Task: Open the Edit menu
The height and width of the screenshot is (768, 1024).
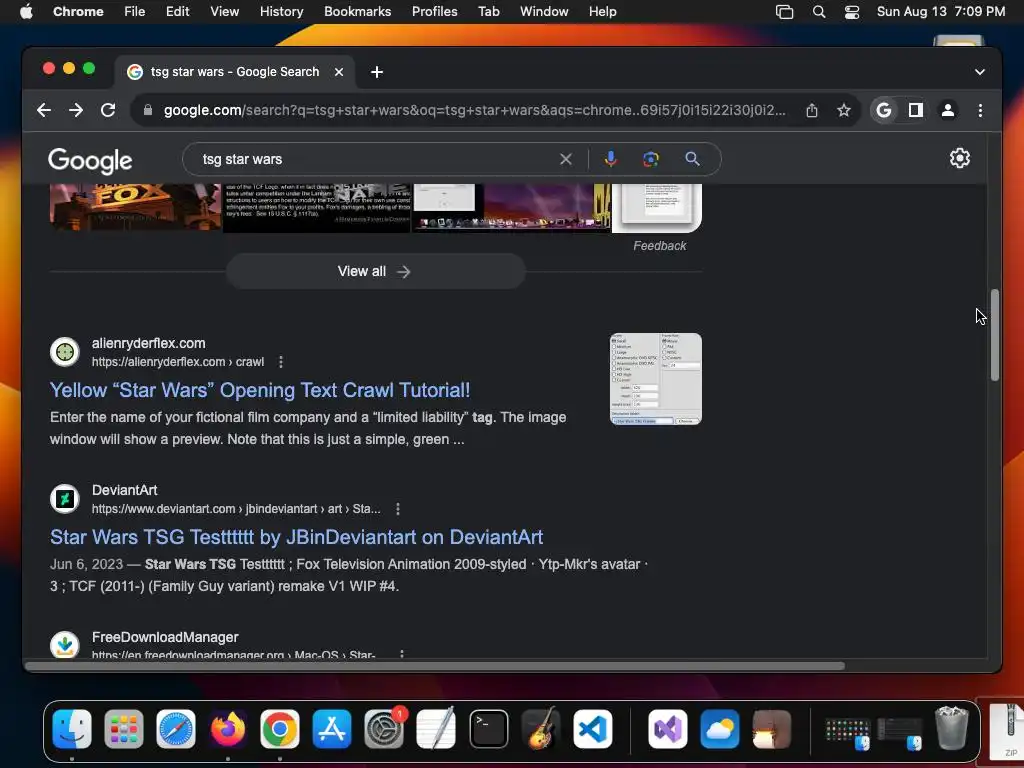Action: (x=177, y=11)
